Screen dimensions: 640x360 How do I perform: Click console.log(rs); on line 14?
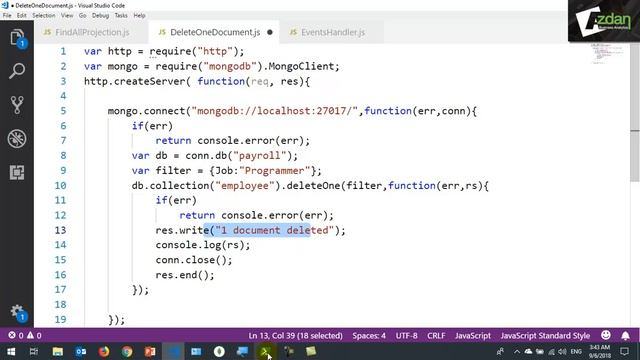click(x=203, y=245)
